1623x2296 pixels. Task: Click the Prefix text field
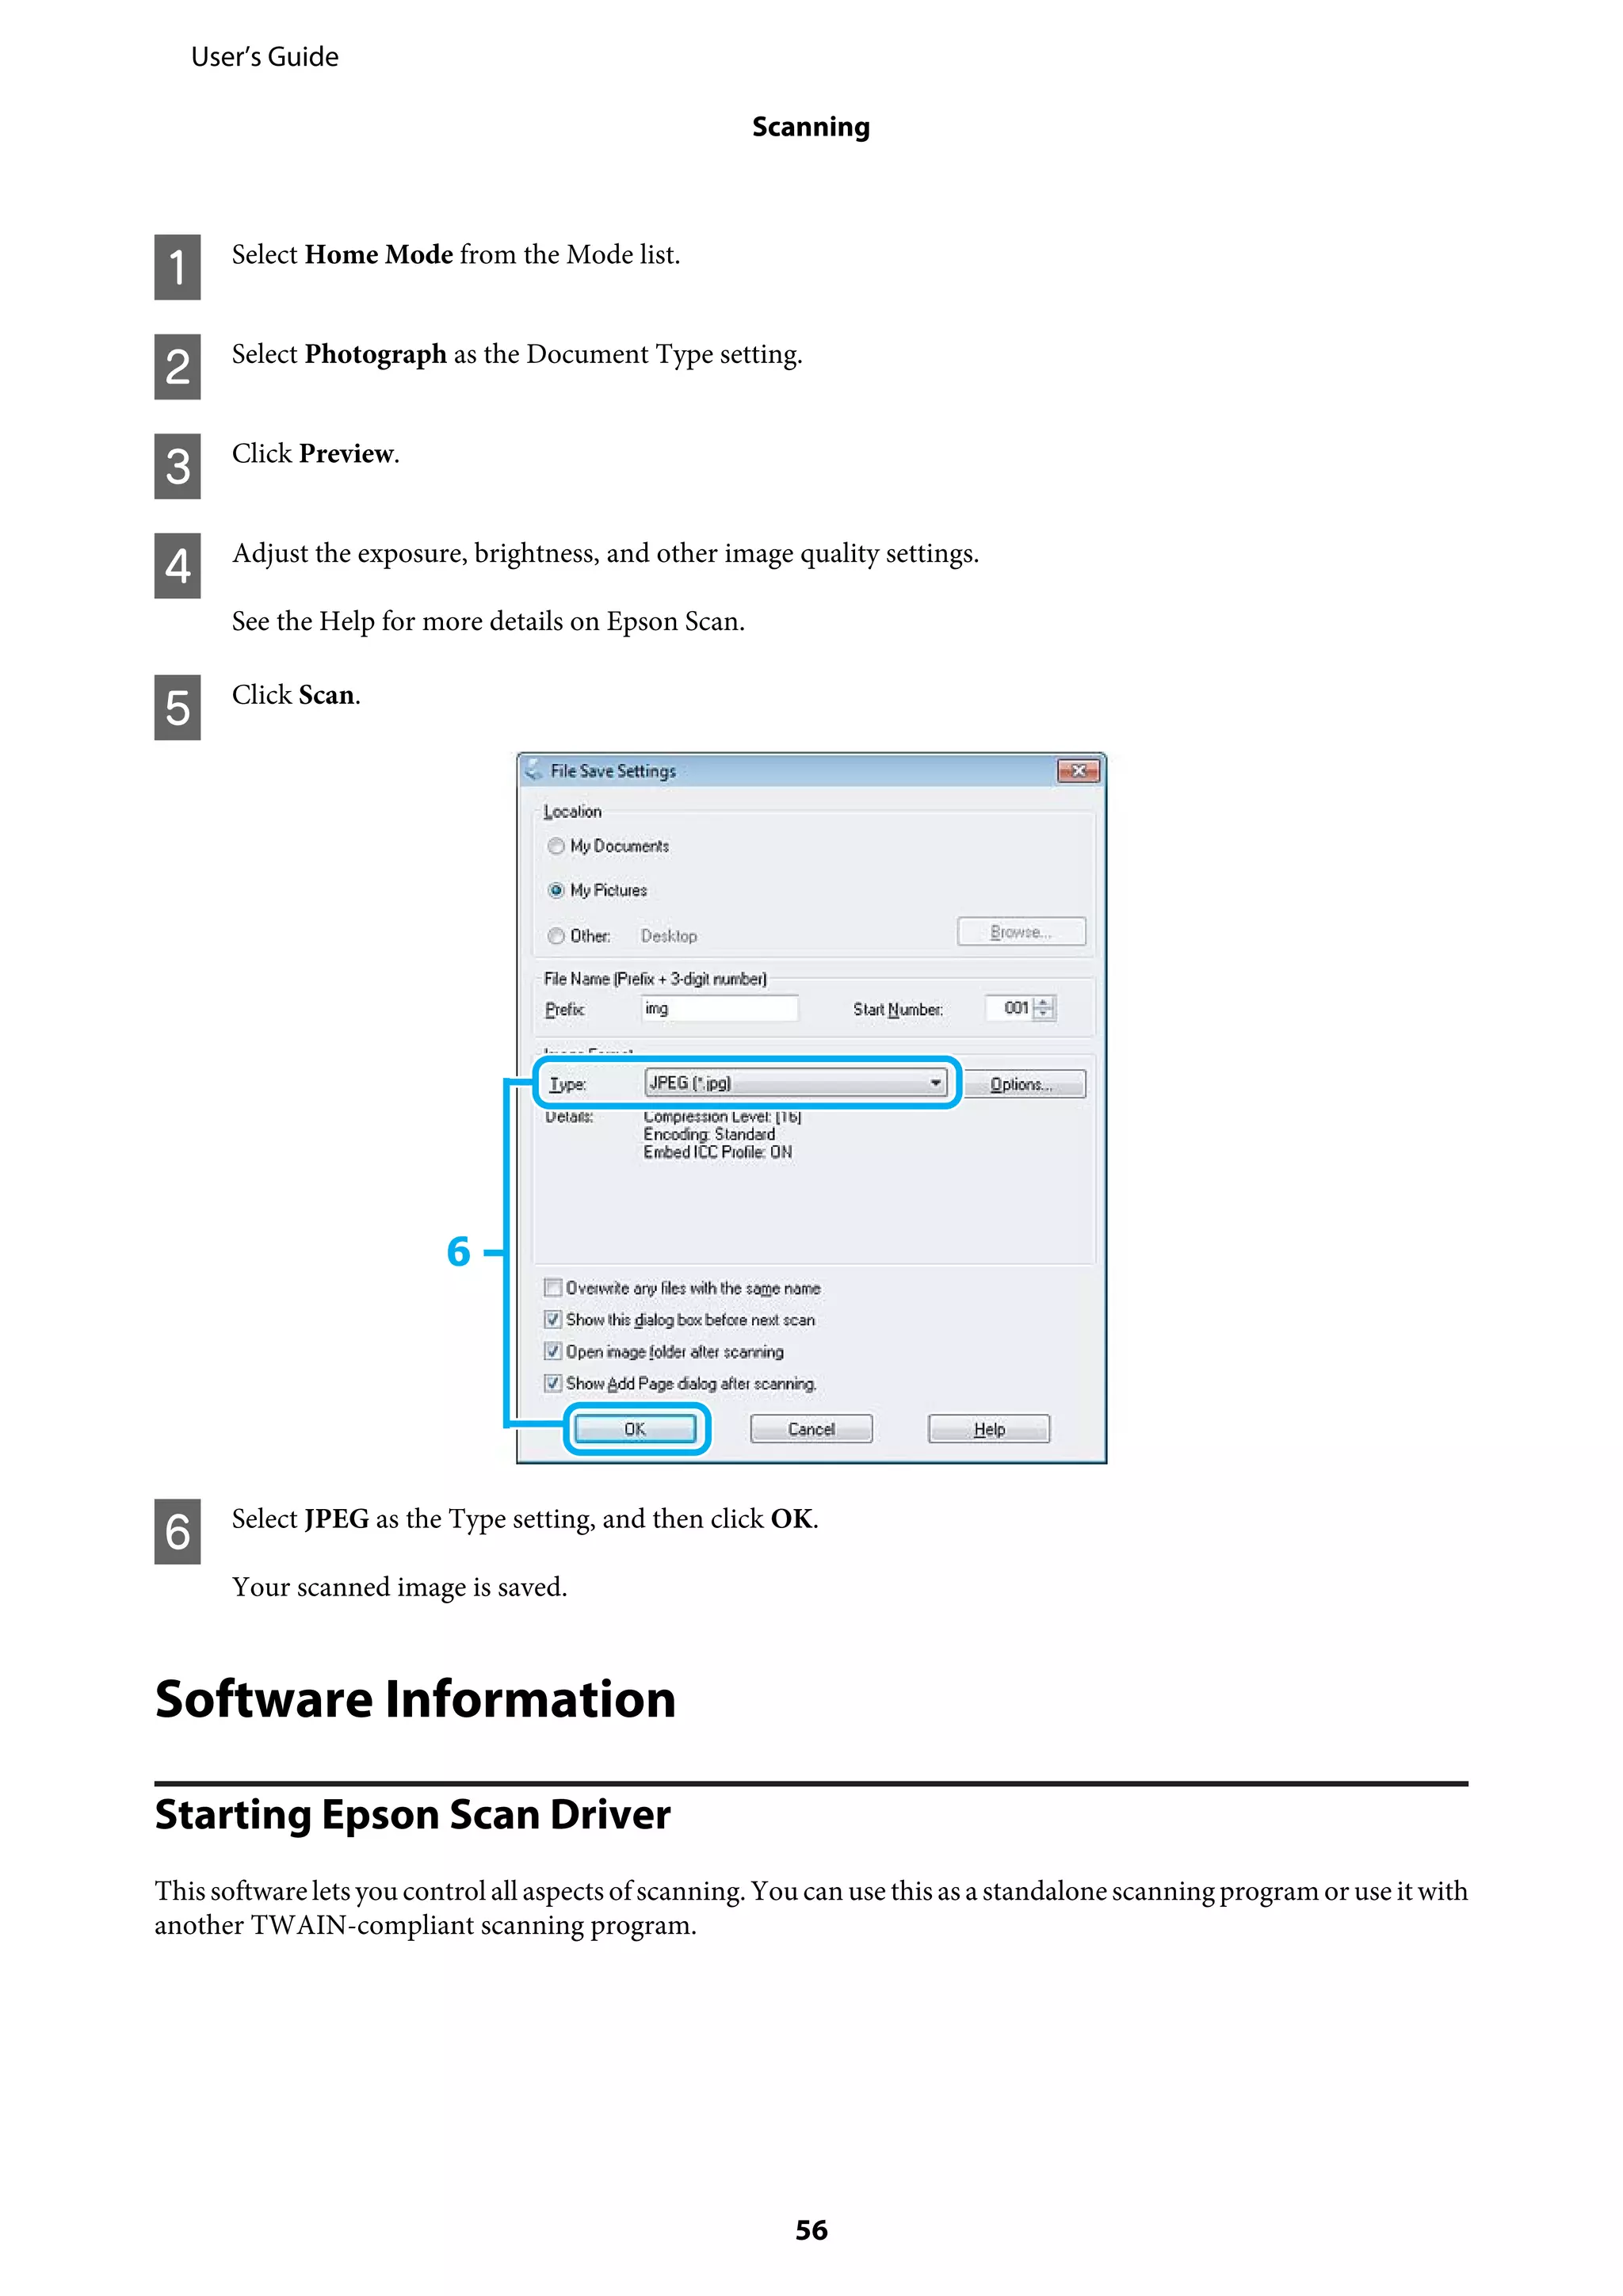719,1008
